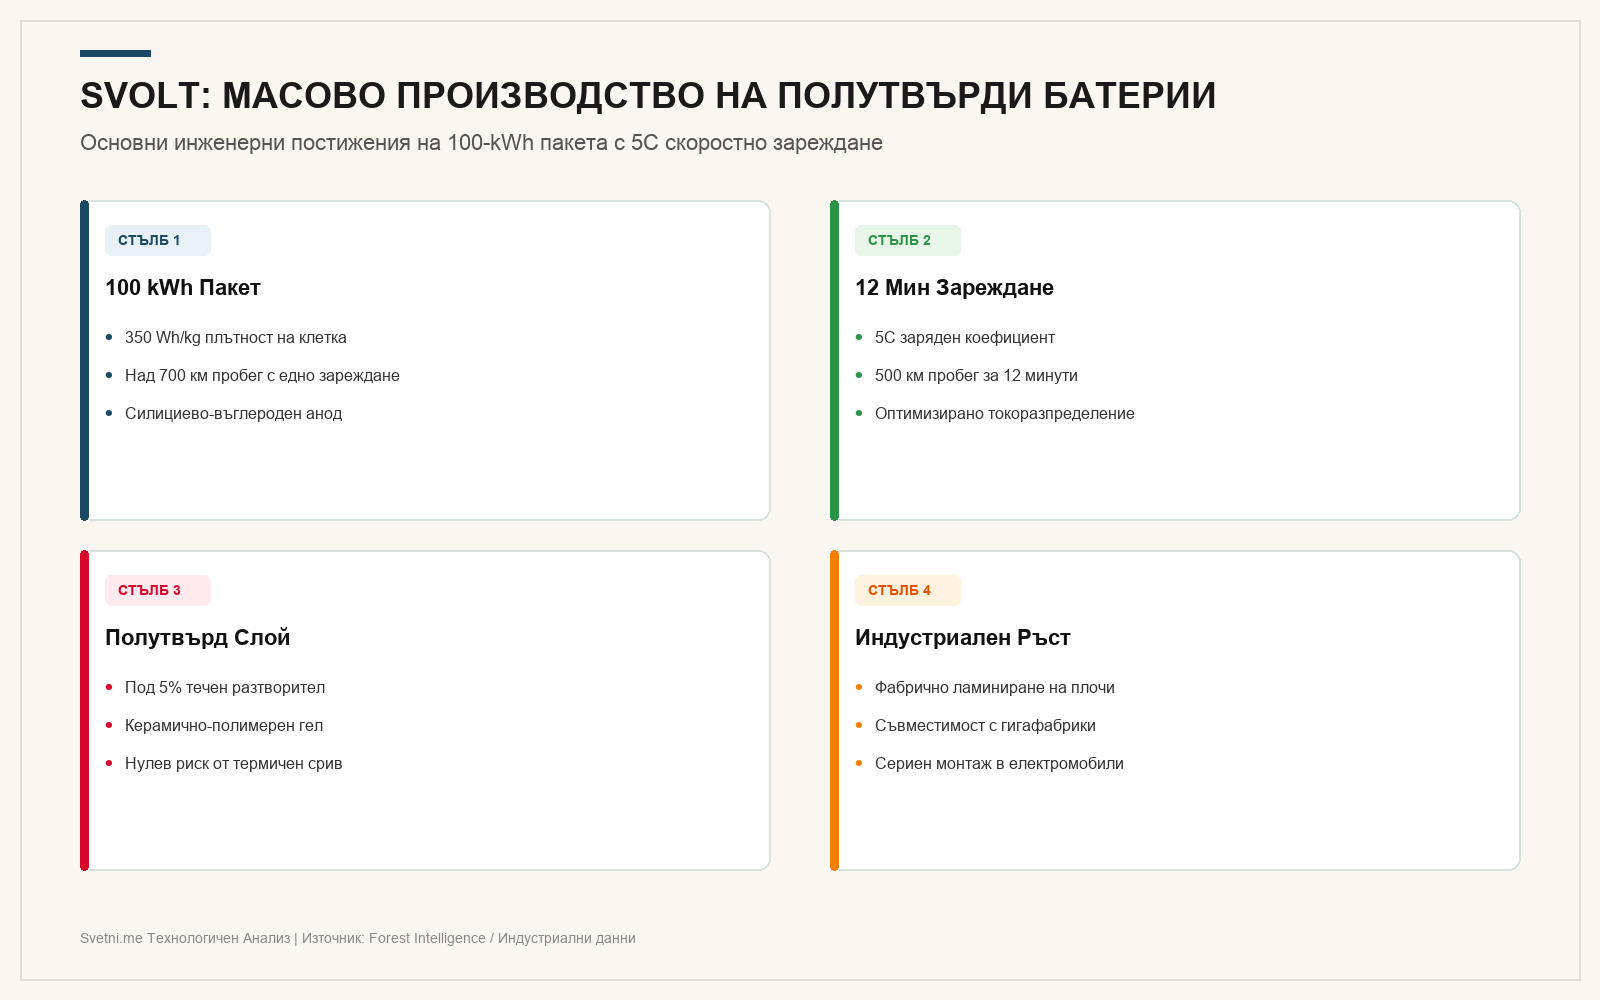Click the bullet Силициево-въглероден анод

tap(233, 414)
